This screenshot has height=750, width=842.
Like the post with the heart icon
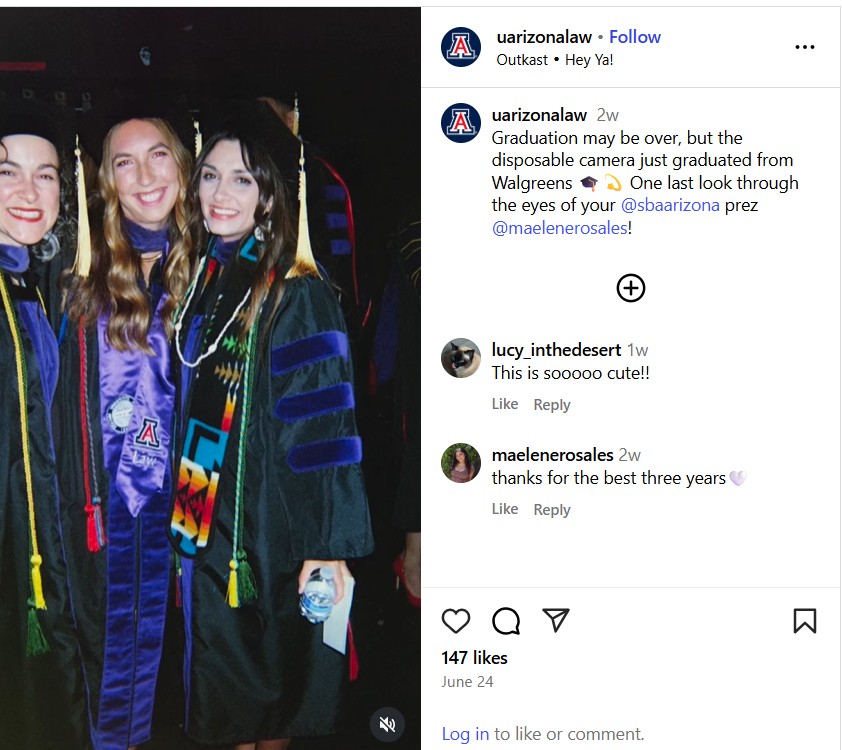[x=456, y=621]
